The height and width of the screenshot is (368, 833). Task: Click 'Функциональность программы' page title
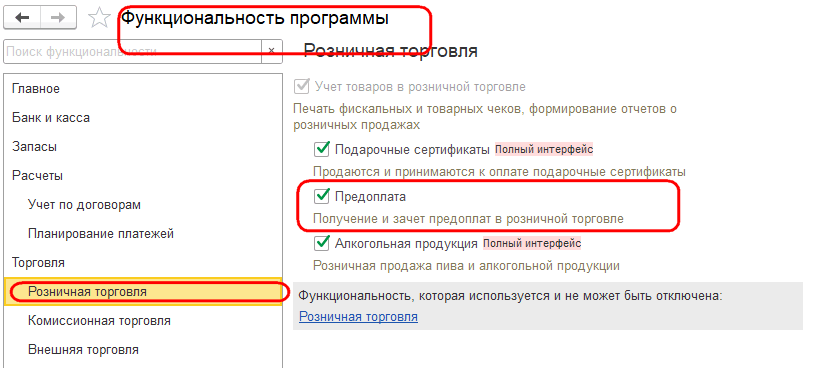click(x=256, y=18)
